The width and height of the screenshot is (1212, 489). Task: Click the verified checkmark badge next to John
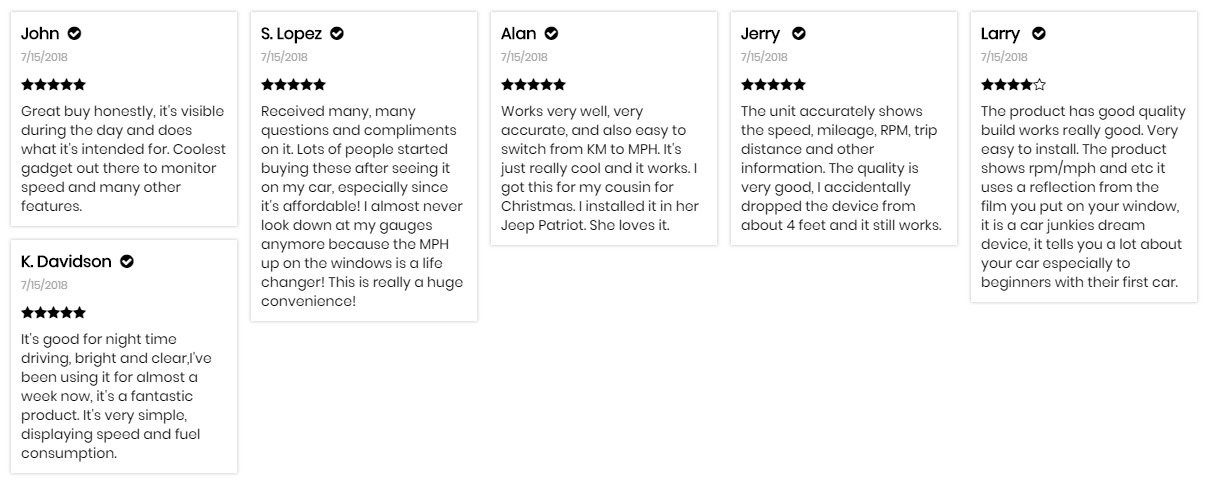coord(74,34)
